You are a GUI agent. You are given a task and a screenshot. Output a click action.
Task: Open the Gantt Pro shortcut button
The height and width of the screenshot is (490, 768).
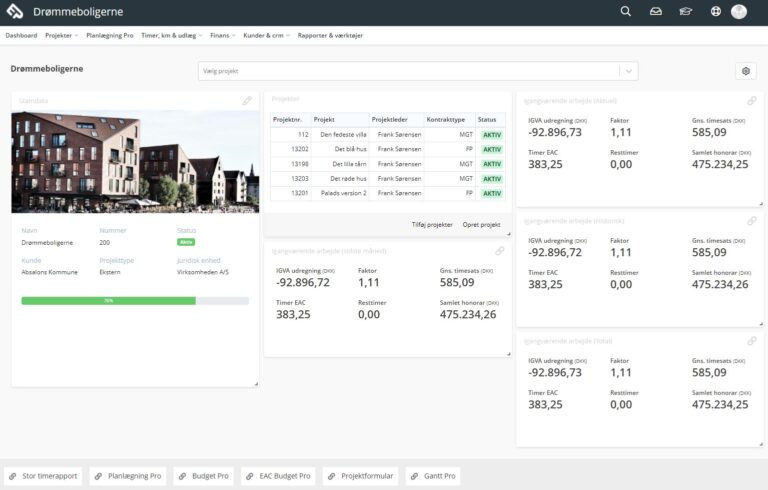432,476
